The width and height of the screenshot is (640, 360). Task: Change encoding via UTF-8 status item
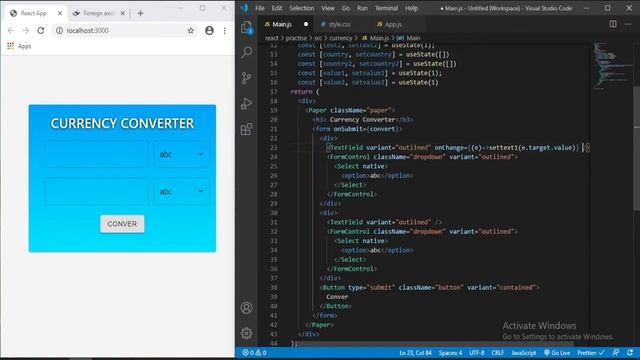coord(476,353)
